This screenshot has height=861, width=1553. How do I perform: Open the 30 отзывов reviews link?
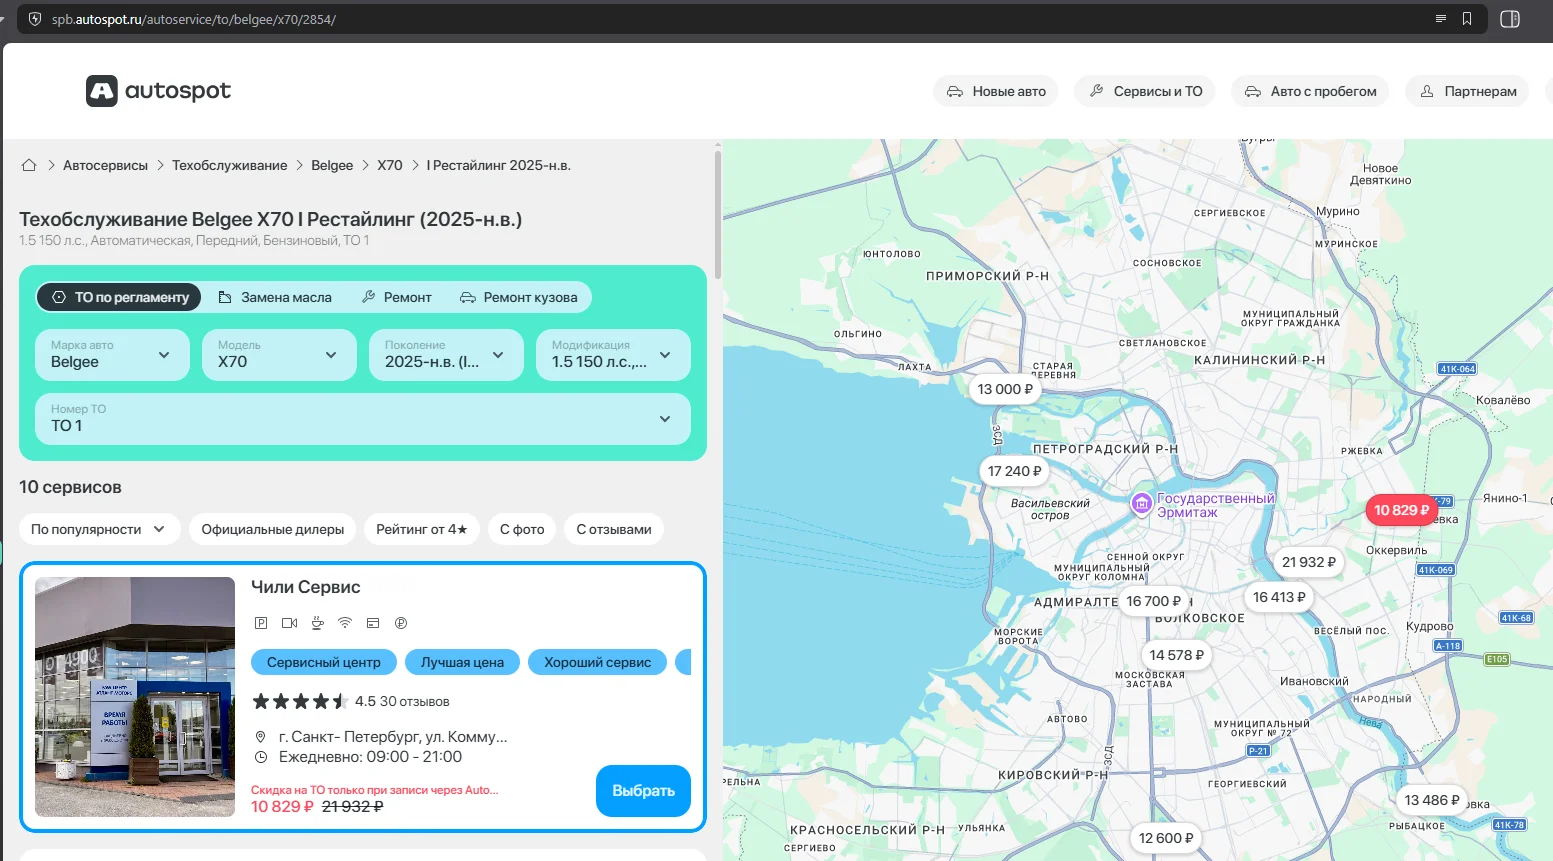[x=415, y=701]
